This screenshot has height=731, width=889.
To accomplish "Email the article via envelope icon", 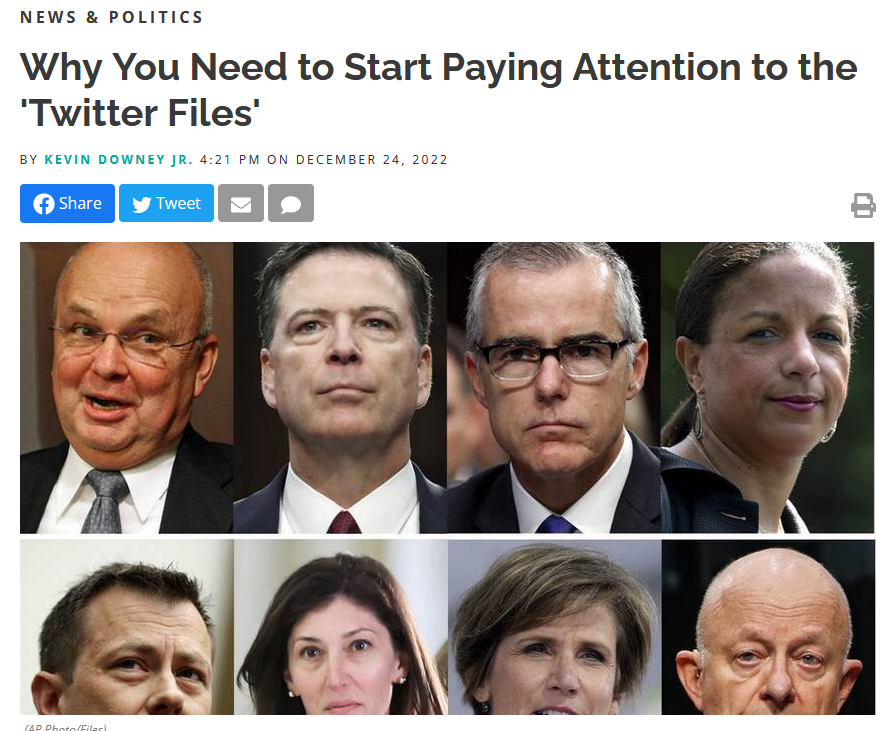I will (241, 204).
